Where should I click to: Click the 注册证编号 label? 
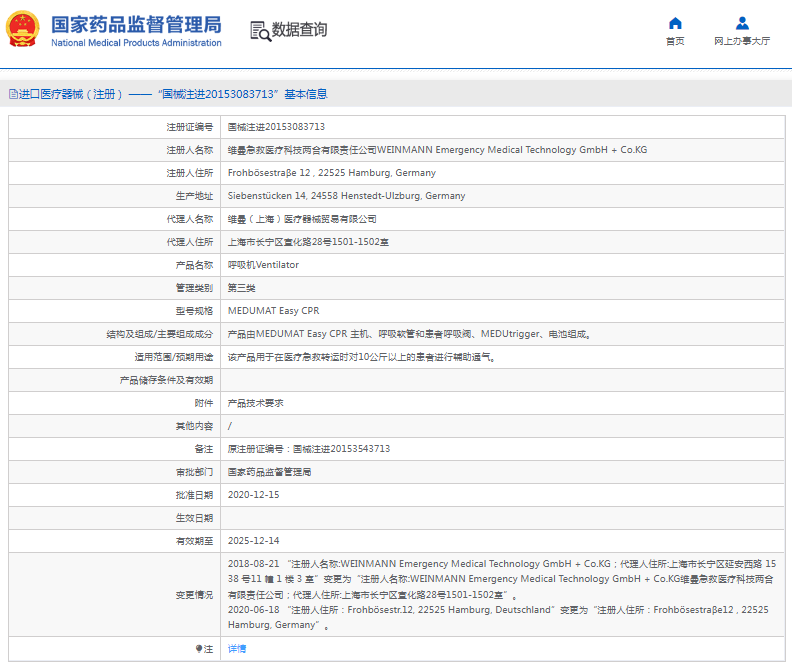[x=190, y=127]
